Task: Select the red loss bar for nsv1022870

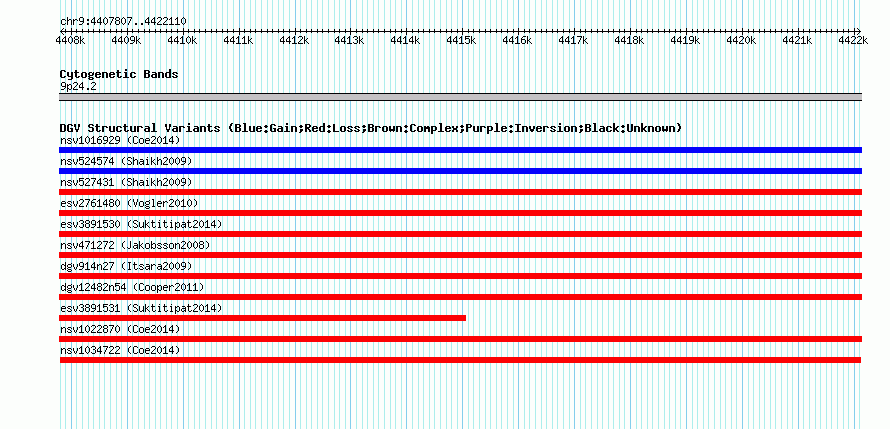Action: point(460,339)
